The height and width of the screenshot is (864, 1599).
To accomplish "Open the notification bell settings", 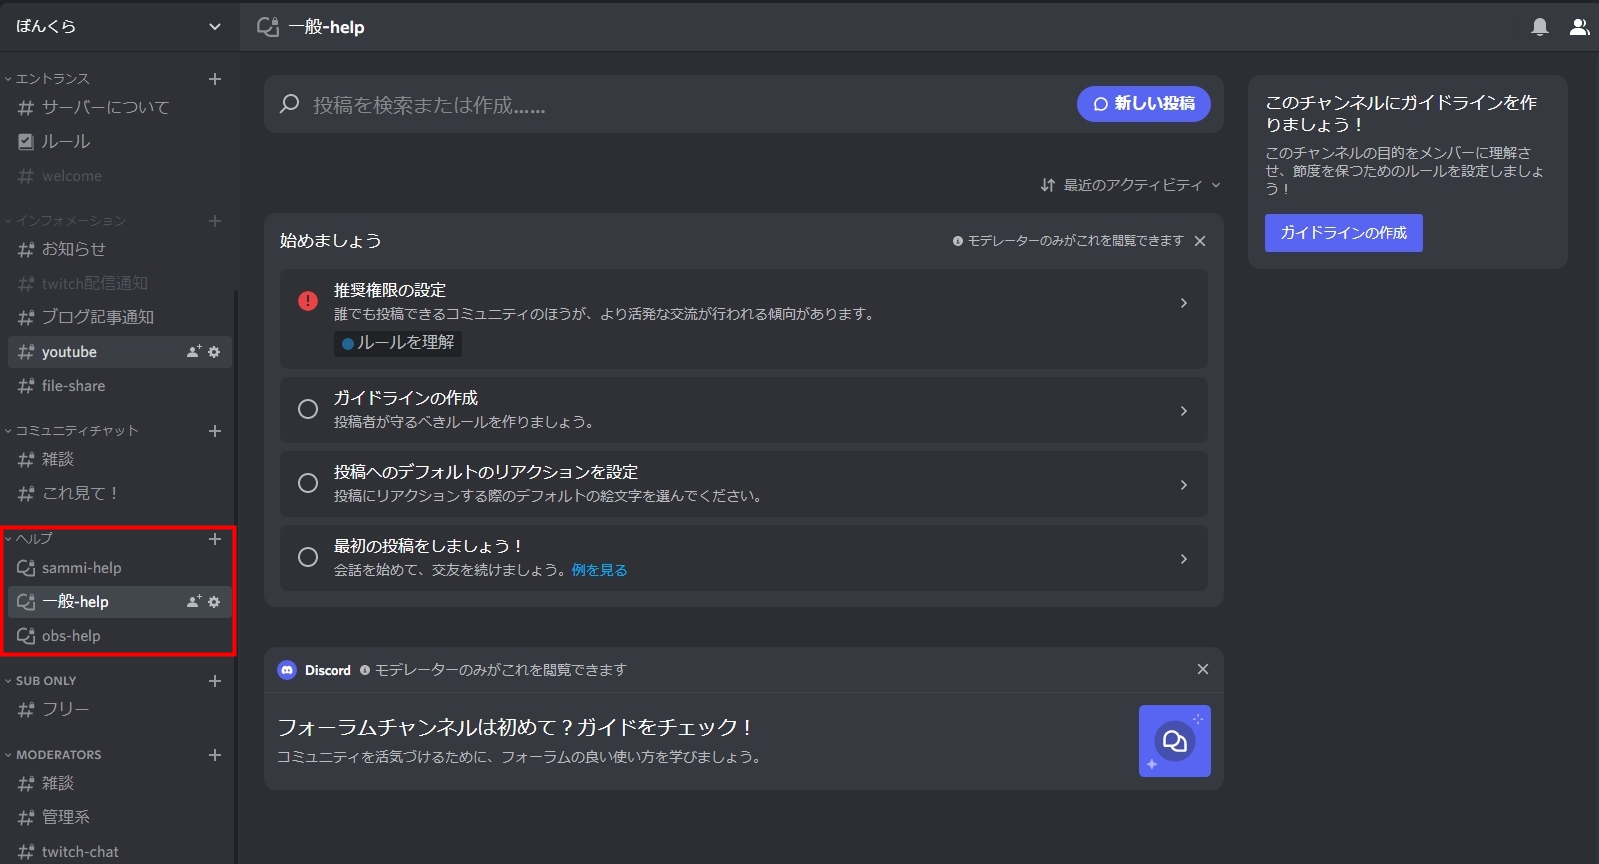I will (1540, 27).
